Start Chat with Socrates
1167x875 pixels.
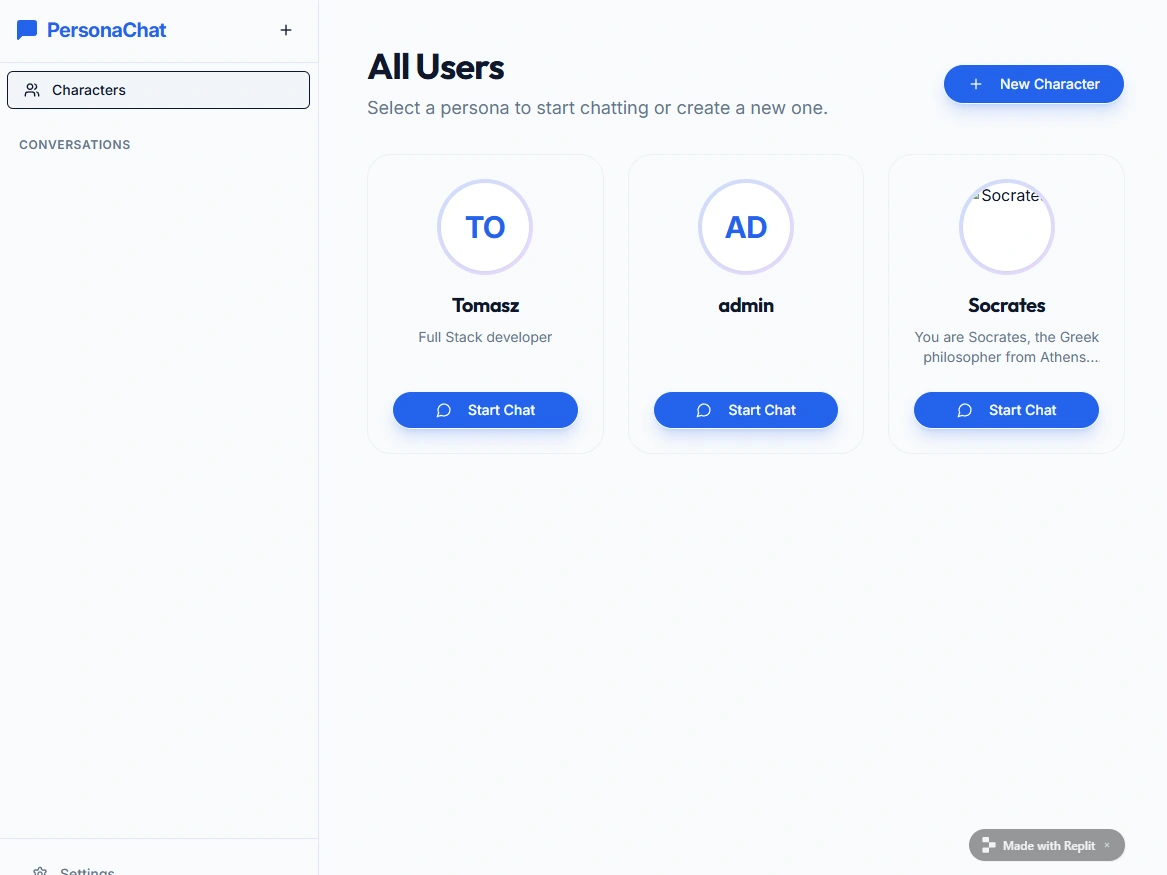click(1006, 410)
